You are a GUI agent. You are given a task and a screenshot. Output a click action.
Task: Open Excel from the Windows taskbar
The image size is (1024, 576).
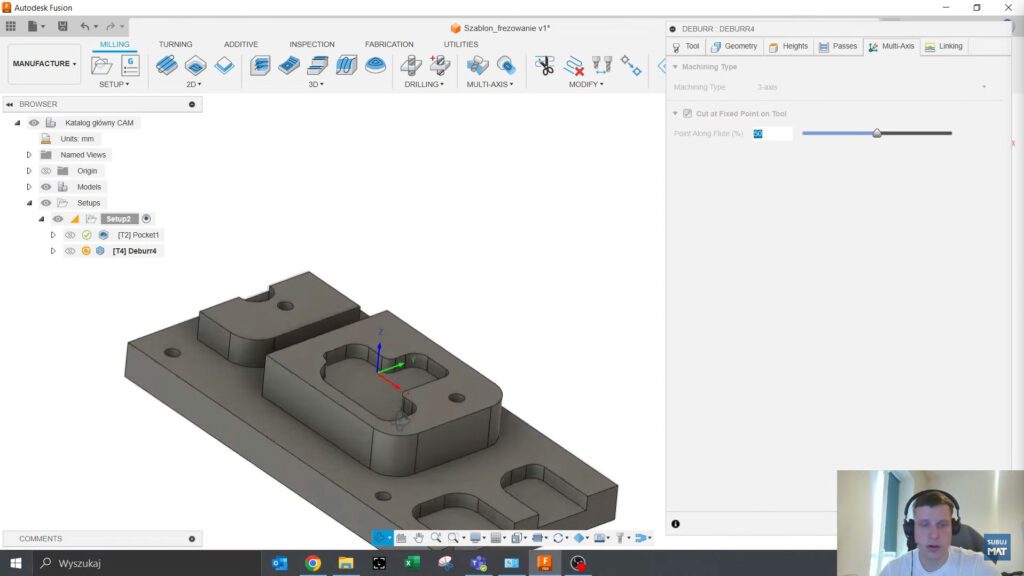(411, 563)
